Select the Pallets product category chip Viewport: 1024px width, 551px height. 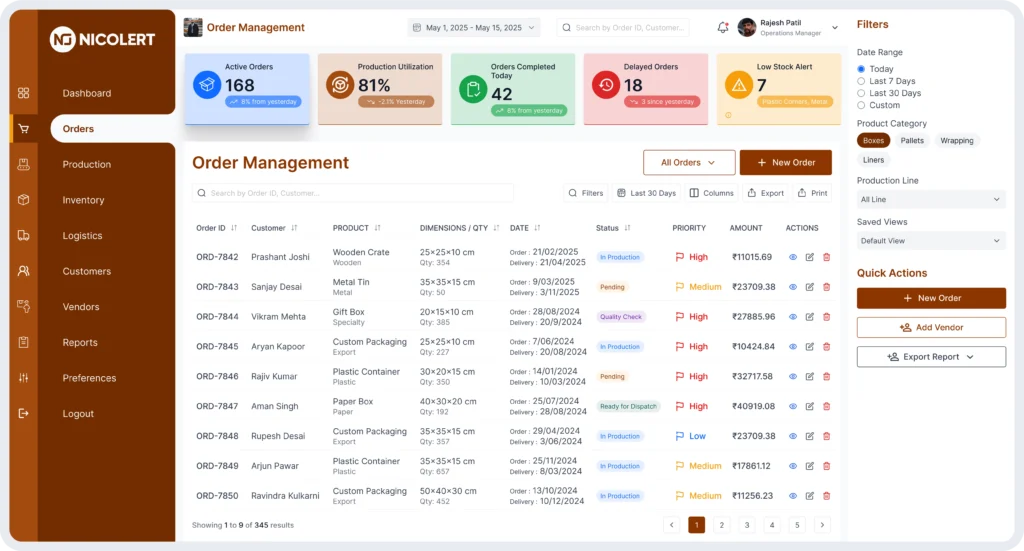point(912,141)
